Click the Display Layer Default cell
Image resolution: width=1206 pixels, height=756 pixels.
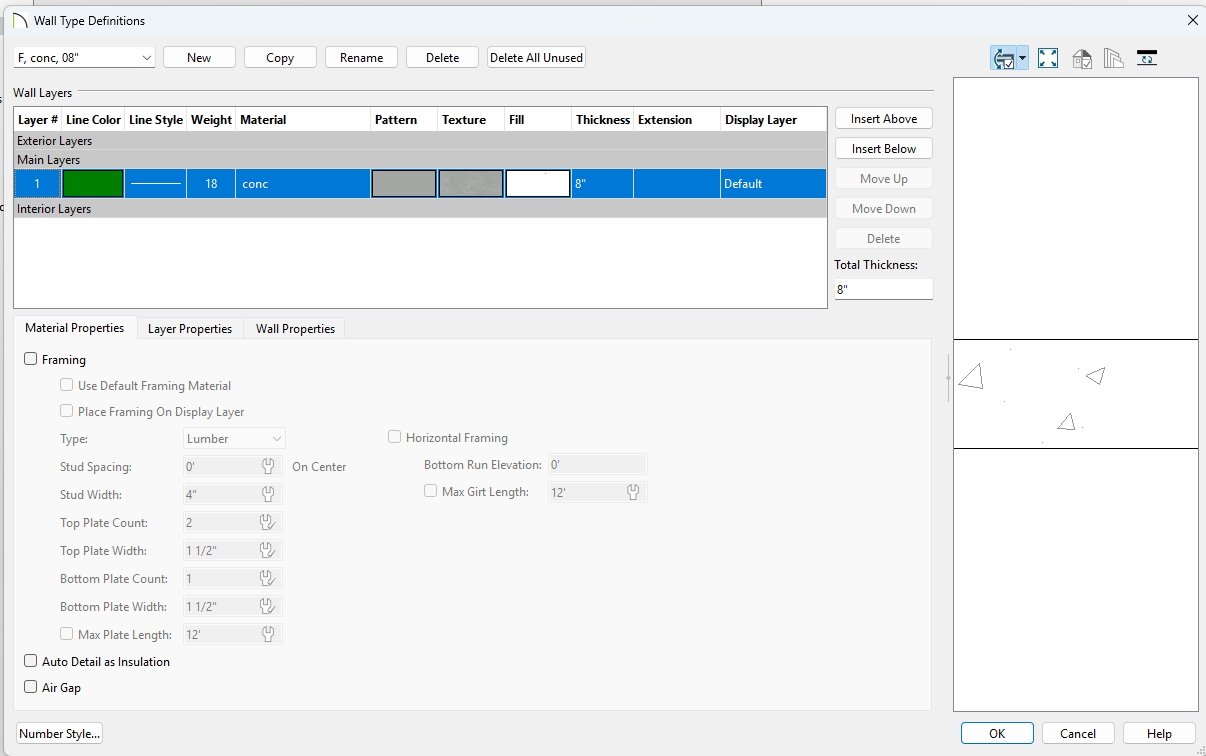[773, 184]
